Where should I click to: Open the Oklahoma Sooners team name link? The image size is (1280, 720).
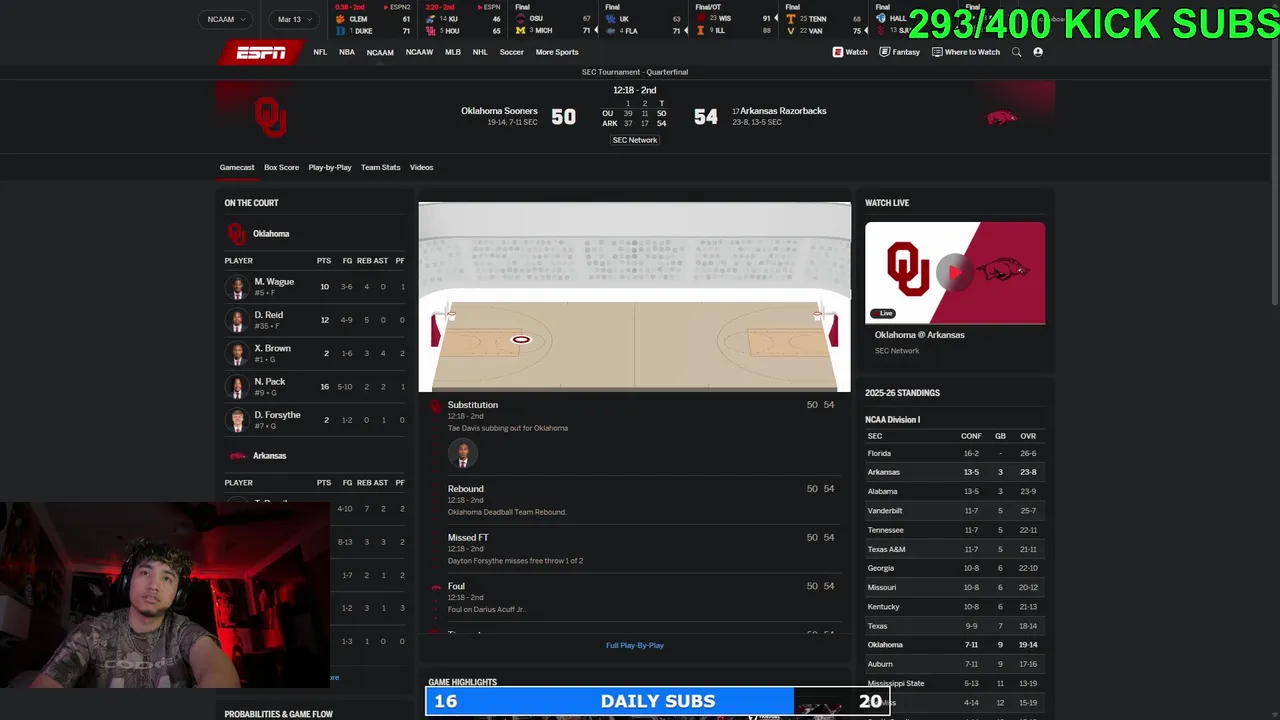[499, 111]
